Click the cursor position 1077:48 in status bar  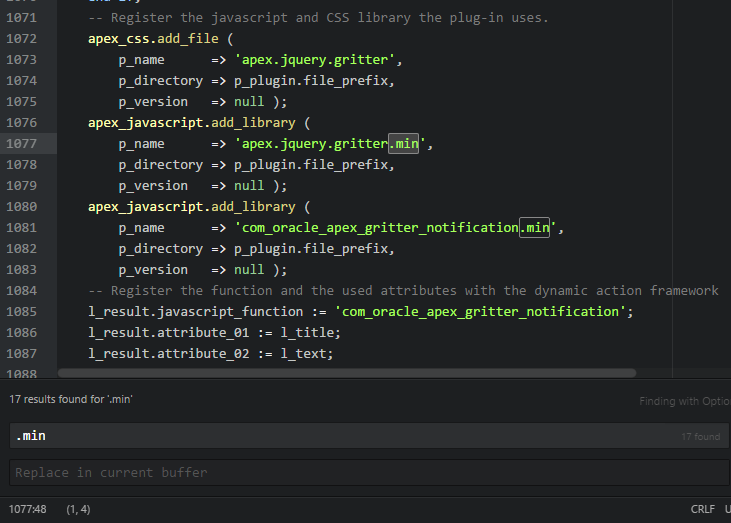(x=28, y=509)
